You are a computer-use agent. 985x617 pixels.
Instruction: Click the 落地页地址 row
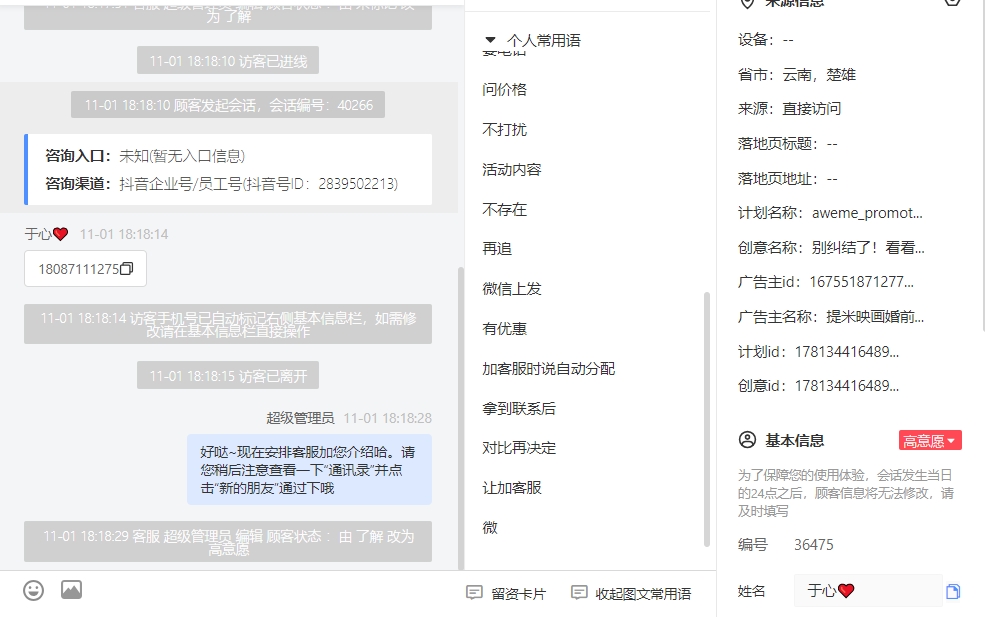pos(788,179)
